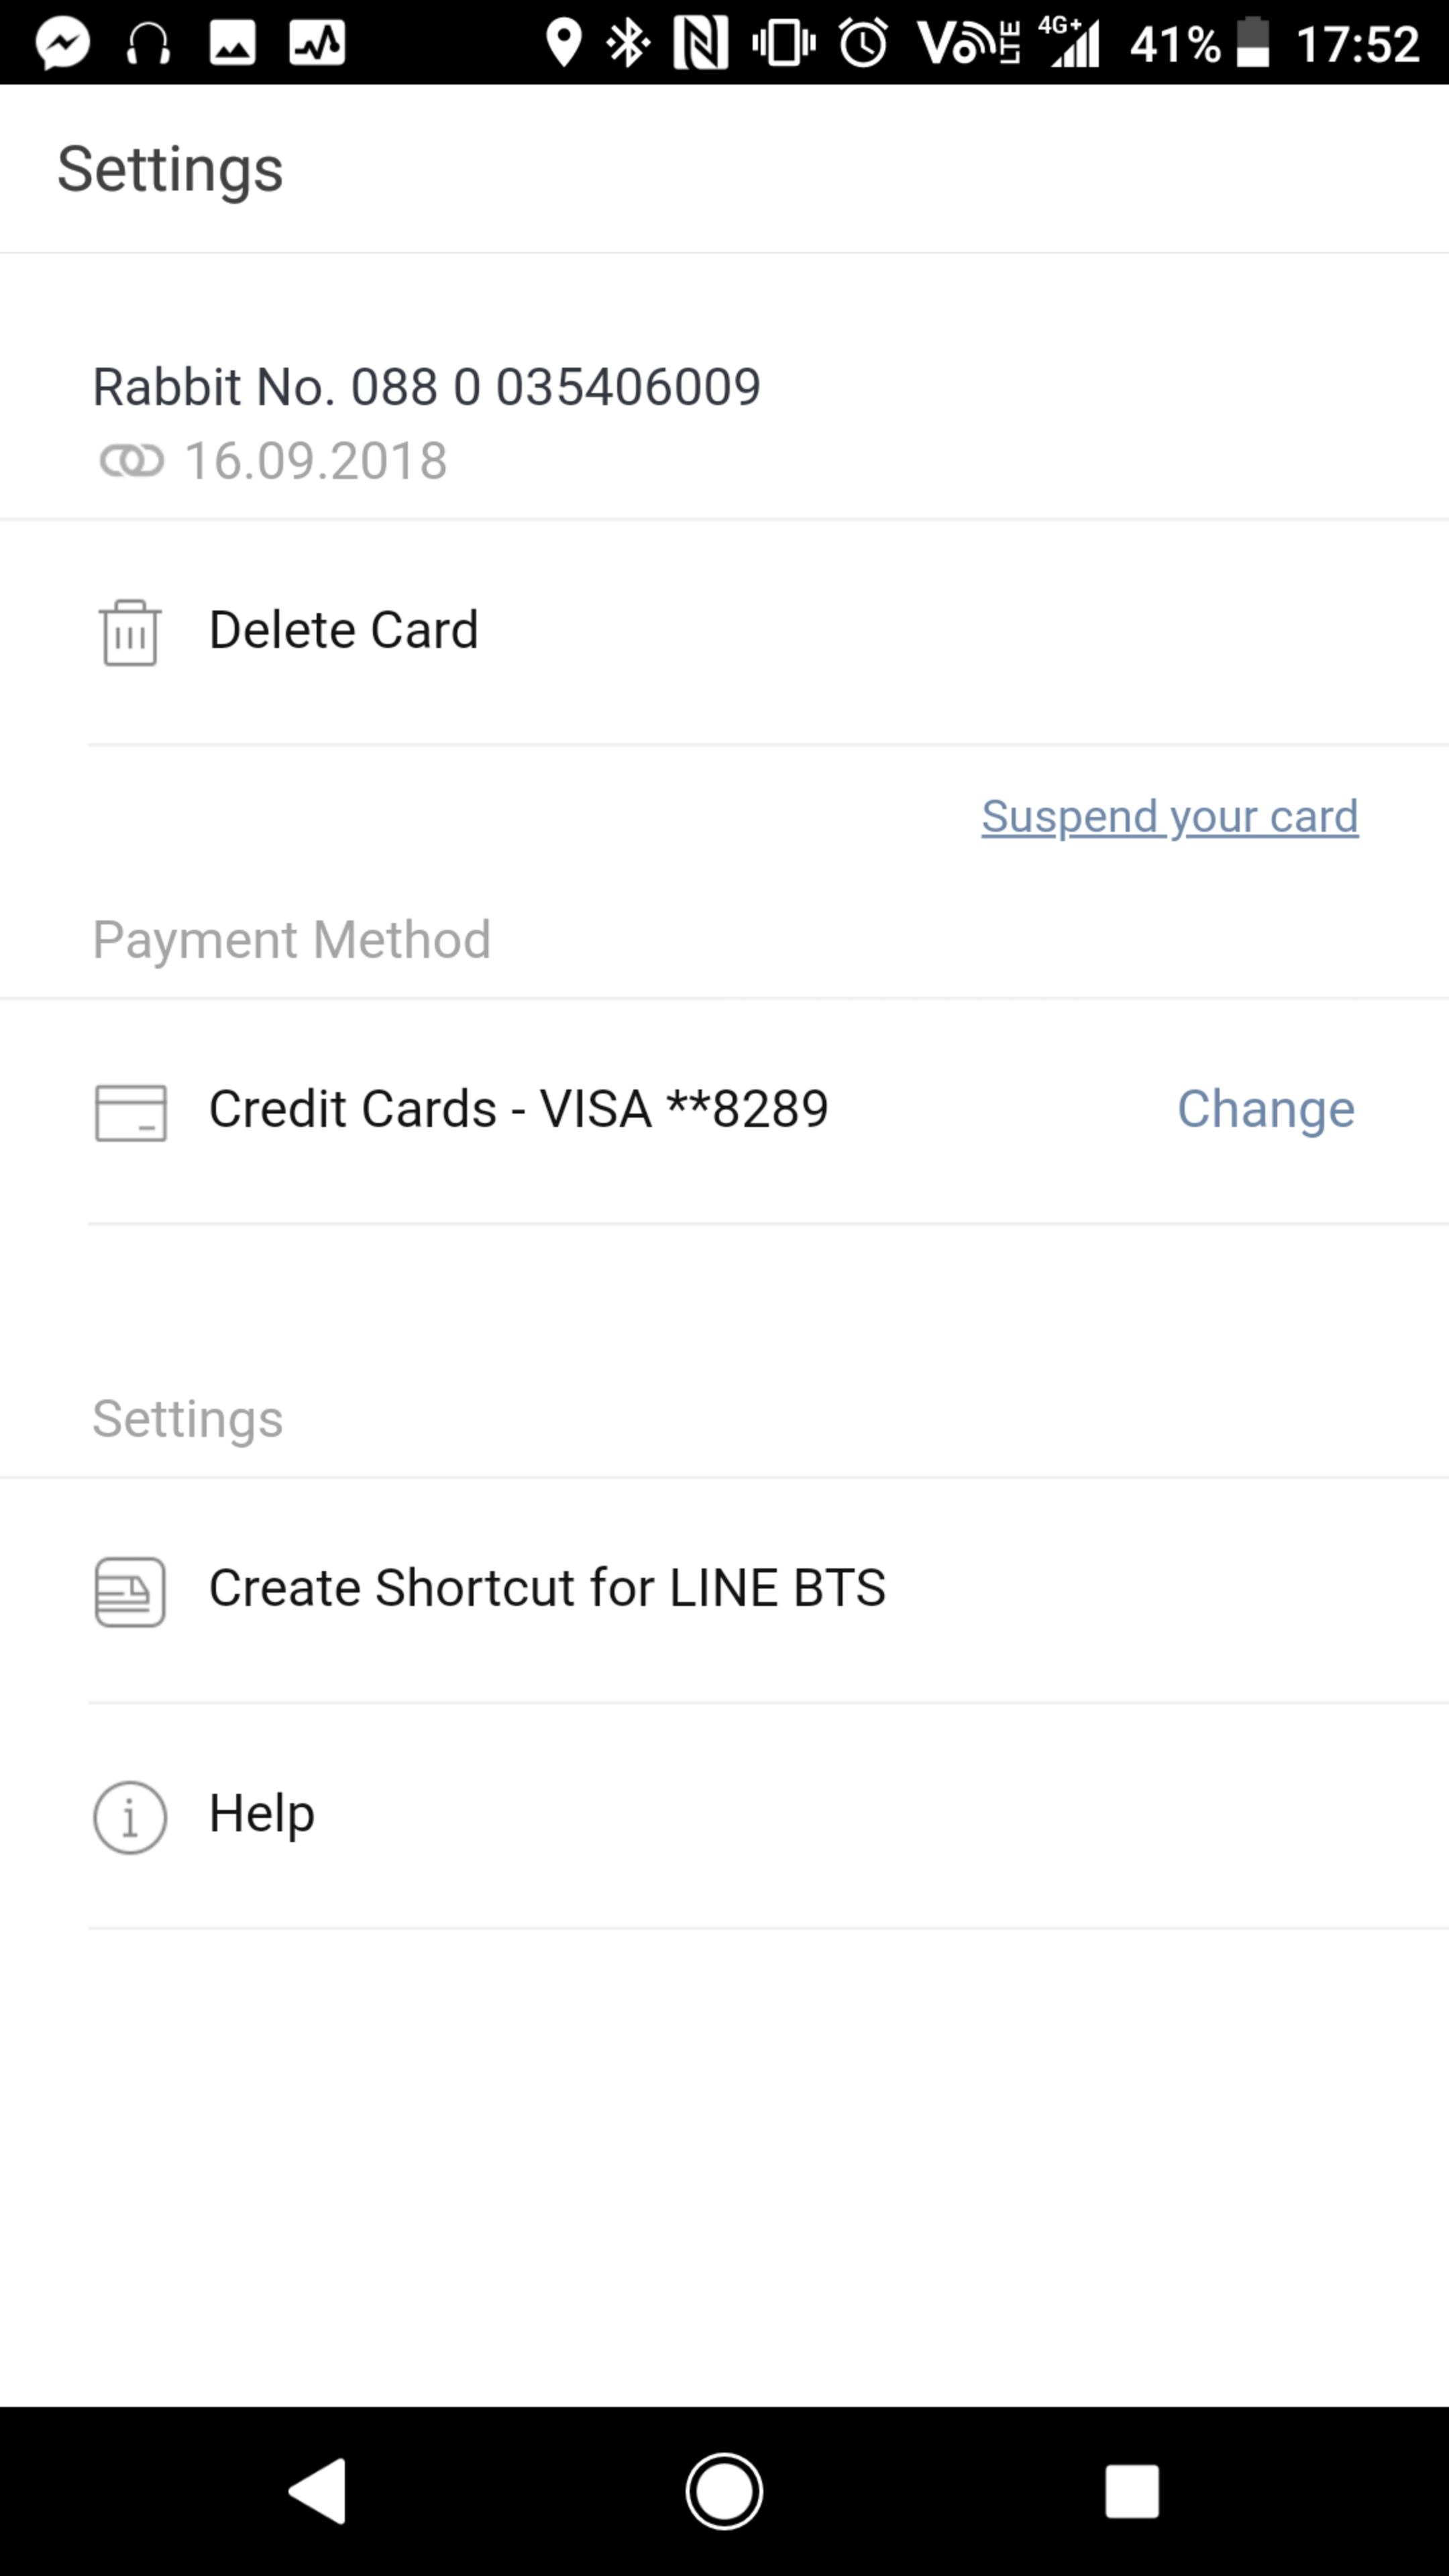Tap the NFC status bar icon
The width and height of the screenshot is (1449, 2576).
click(x=700, y=44)
